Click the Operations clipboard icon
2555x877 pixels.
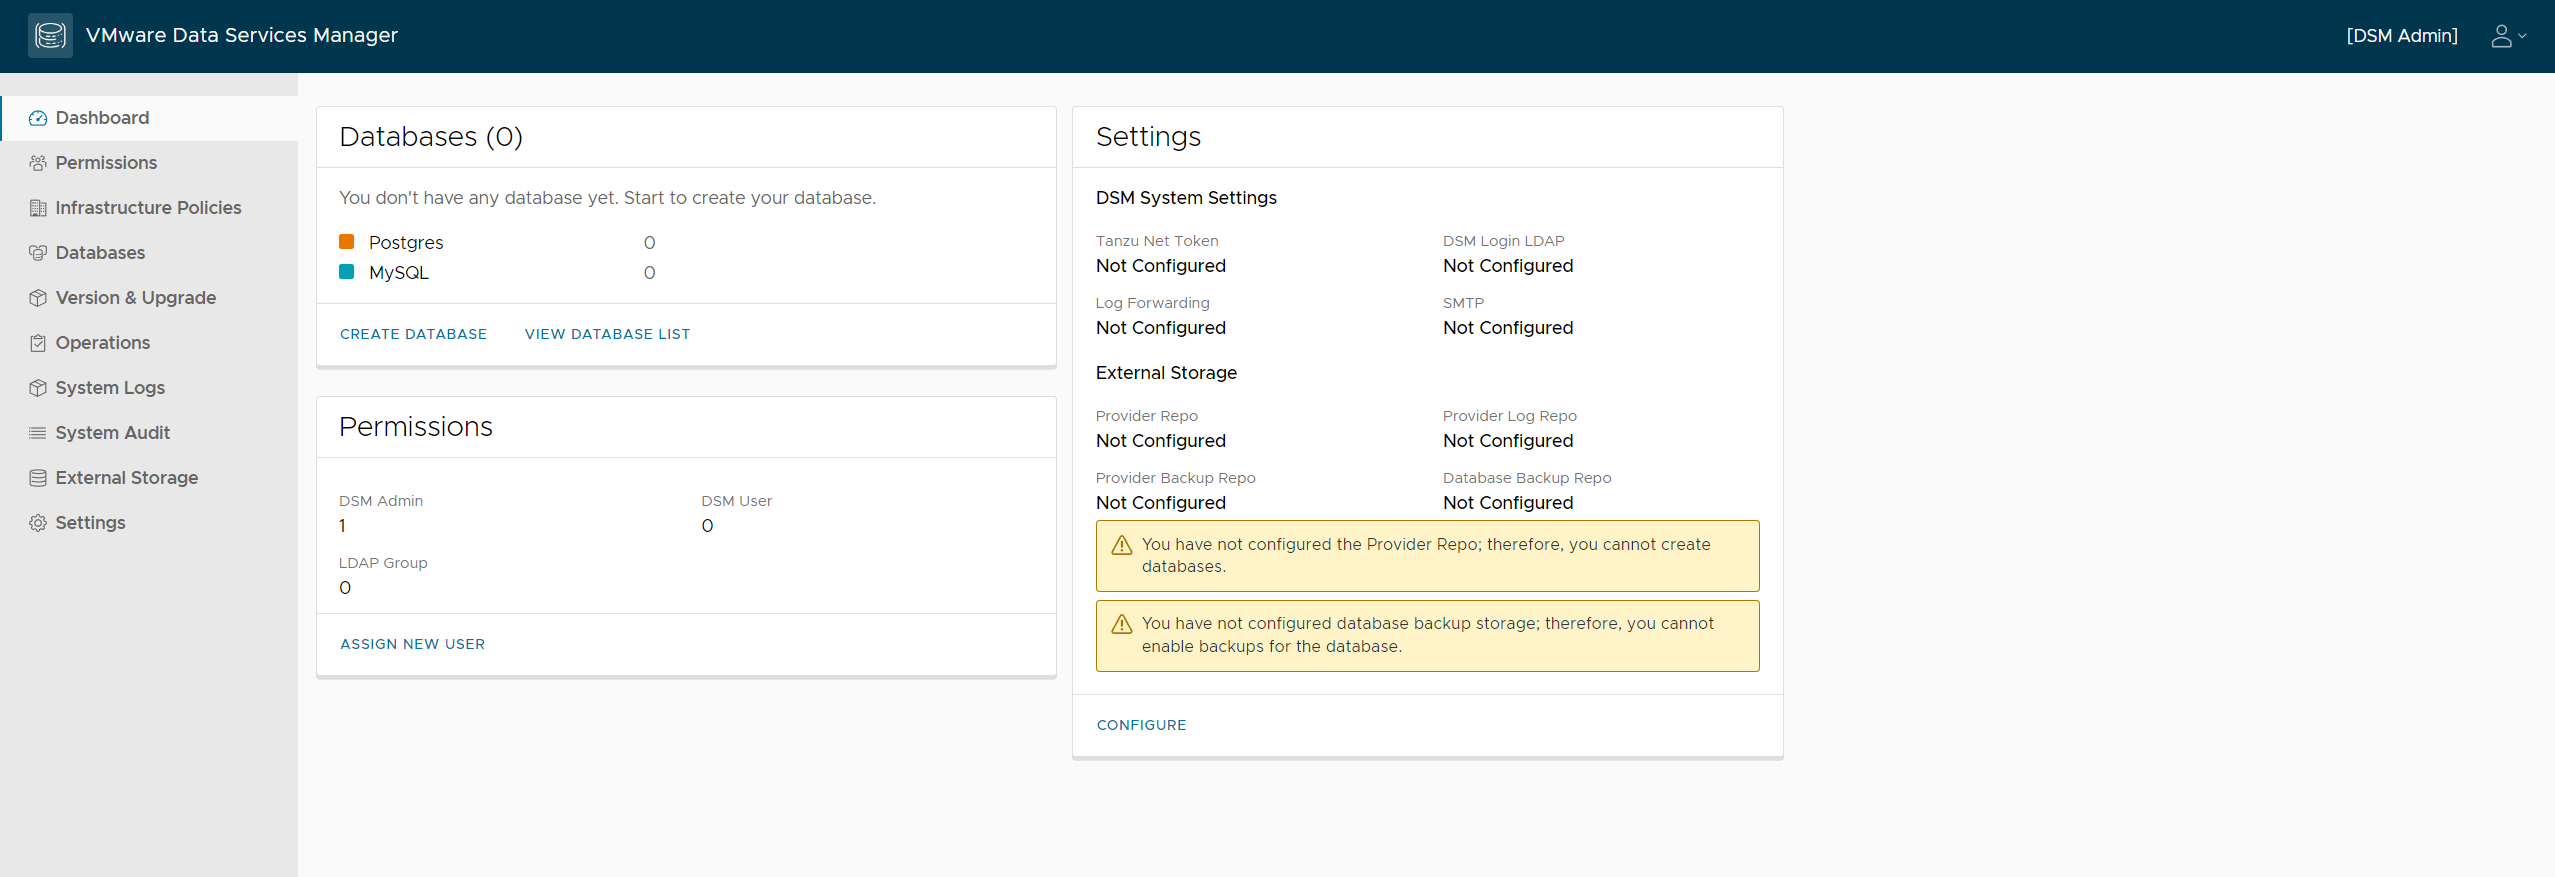point(38,343)
